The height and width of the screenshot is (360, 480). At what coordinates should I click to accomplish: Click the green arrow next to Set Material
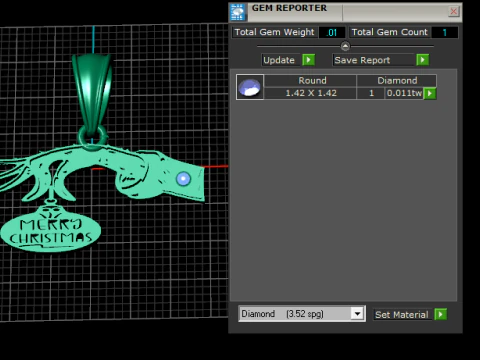pos(441,314)
